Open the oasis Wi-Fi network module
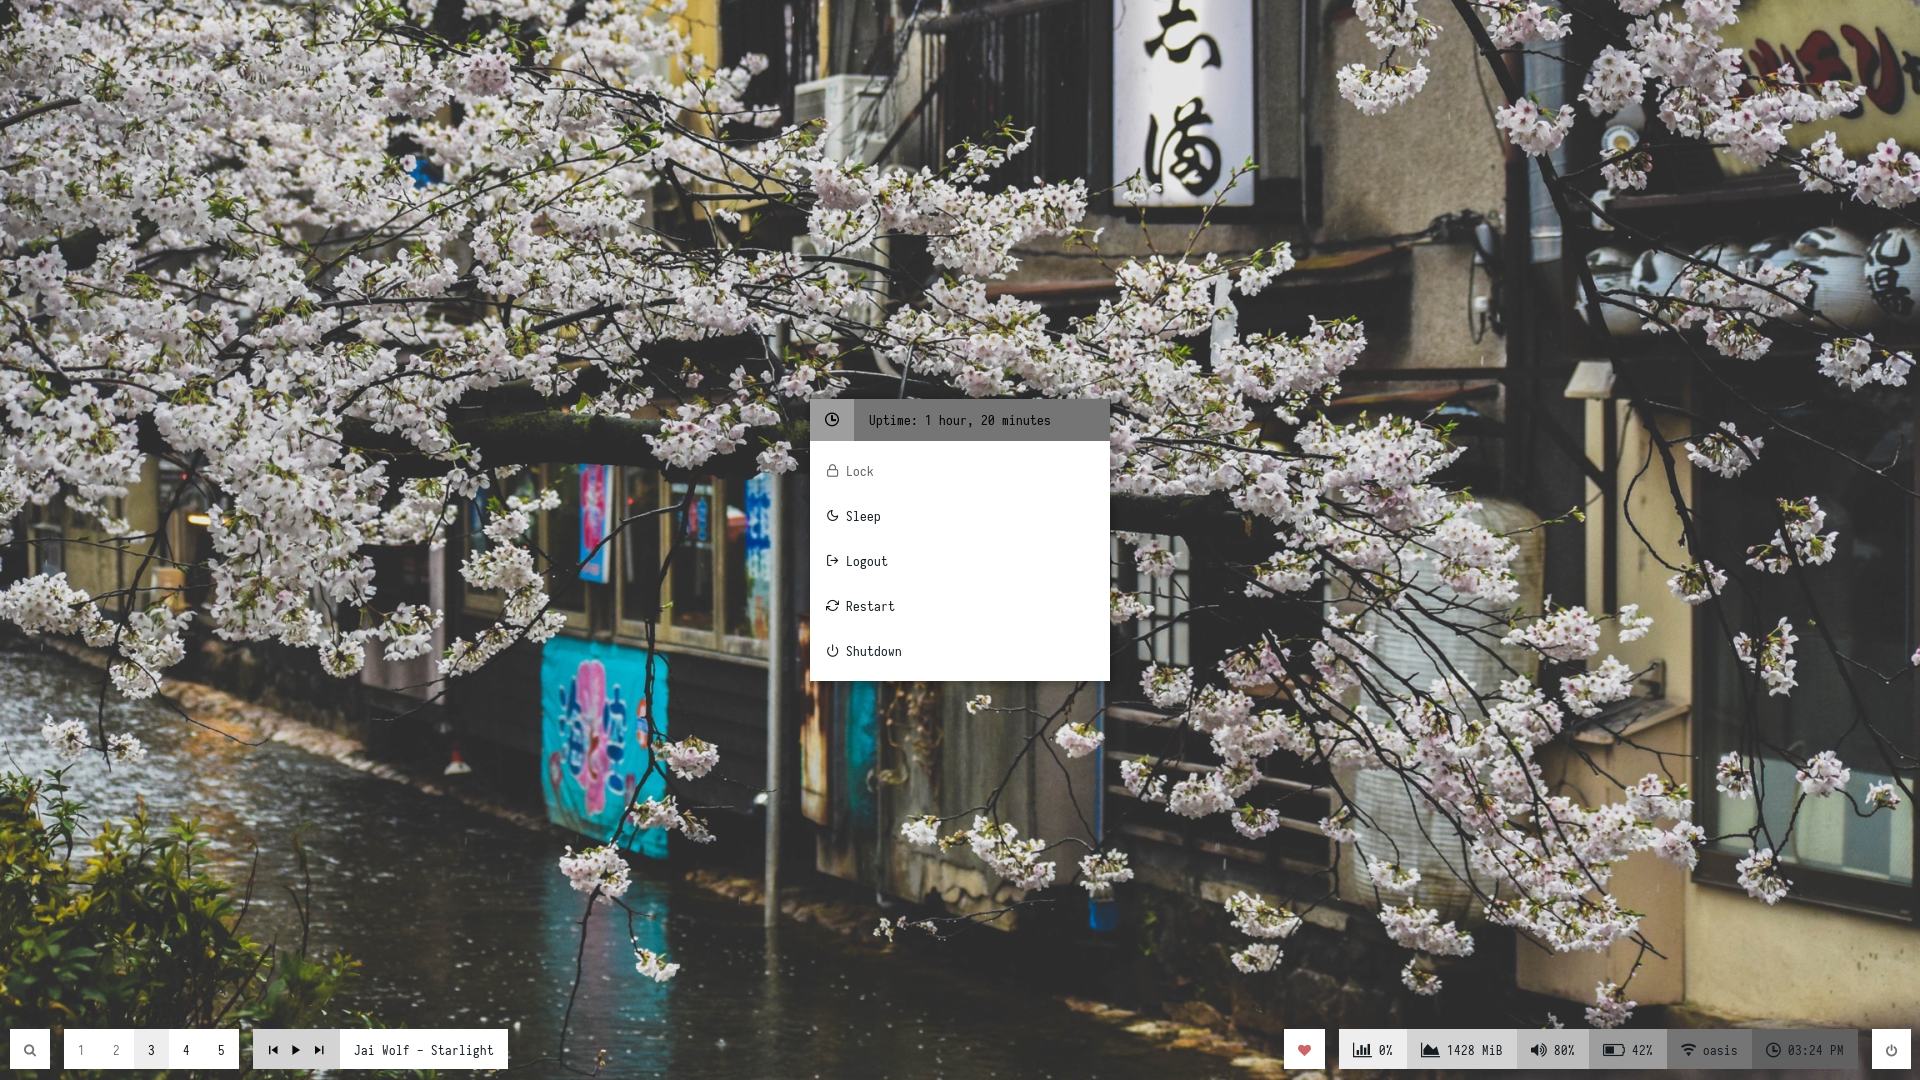This screenshot has width=1920, height=1080. [x=1709, y=1050]
